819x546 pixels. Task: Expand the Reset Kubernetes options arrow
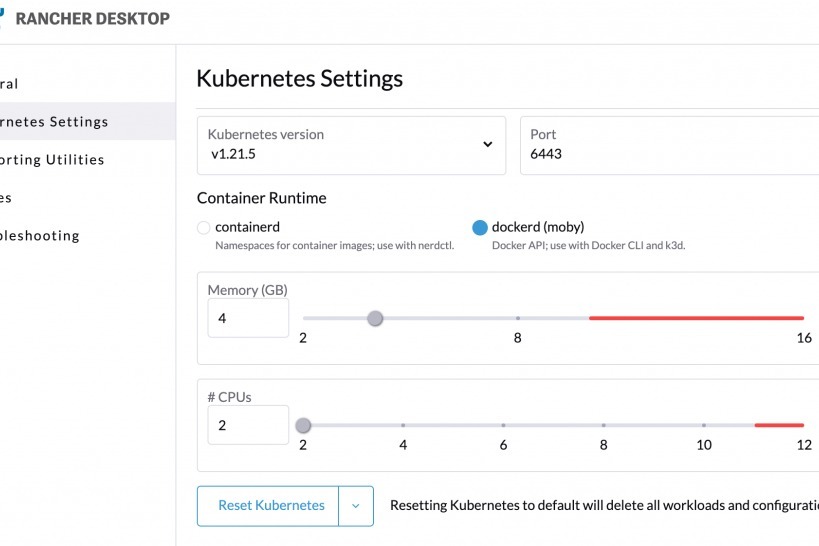(x=356, y=506)
